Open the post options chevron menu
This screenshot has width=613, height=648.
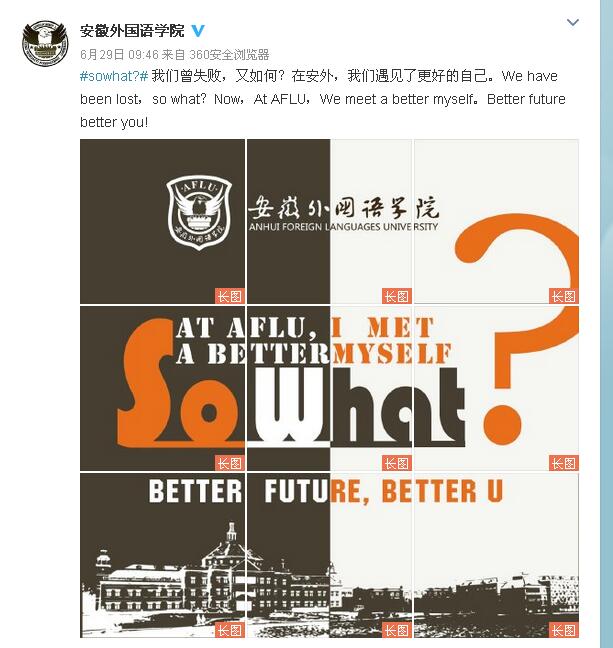pyautogui.click(x=572, y=22)
